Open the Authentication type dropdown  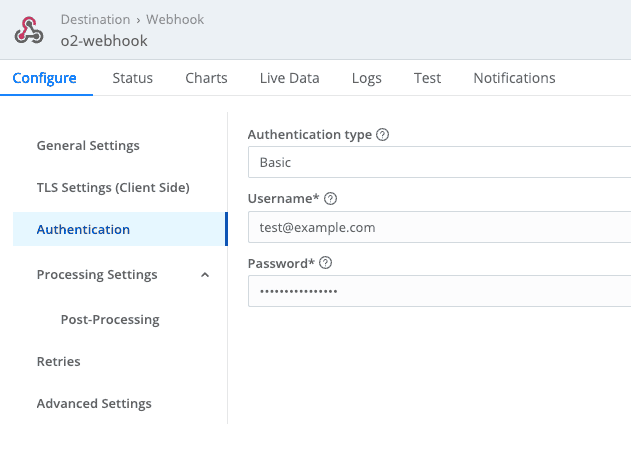(439, 162)
